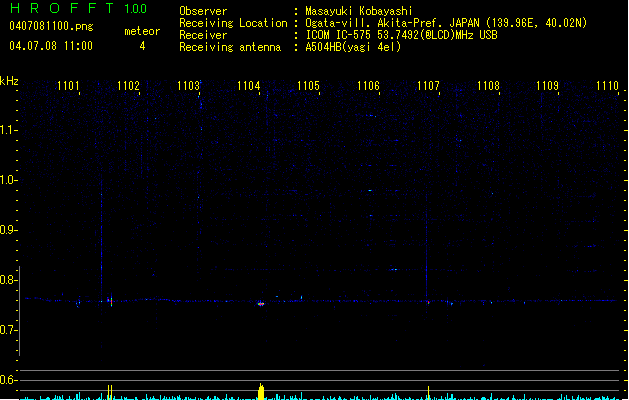The image size is (629, 400).
Task: Click time axis label 1105
Action: pyautogui.click(x=308, y=86)
